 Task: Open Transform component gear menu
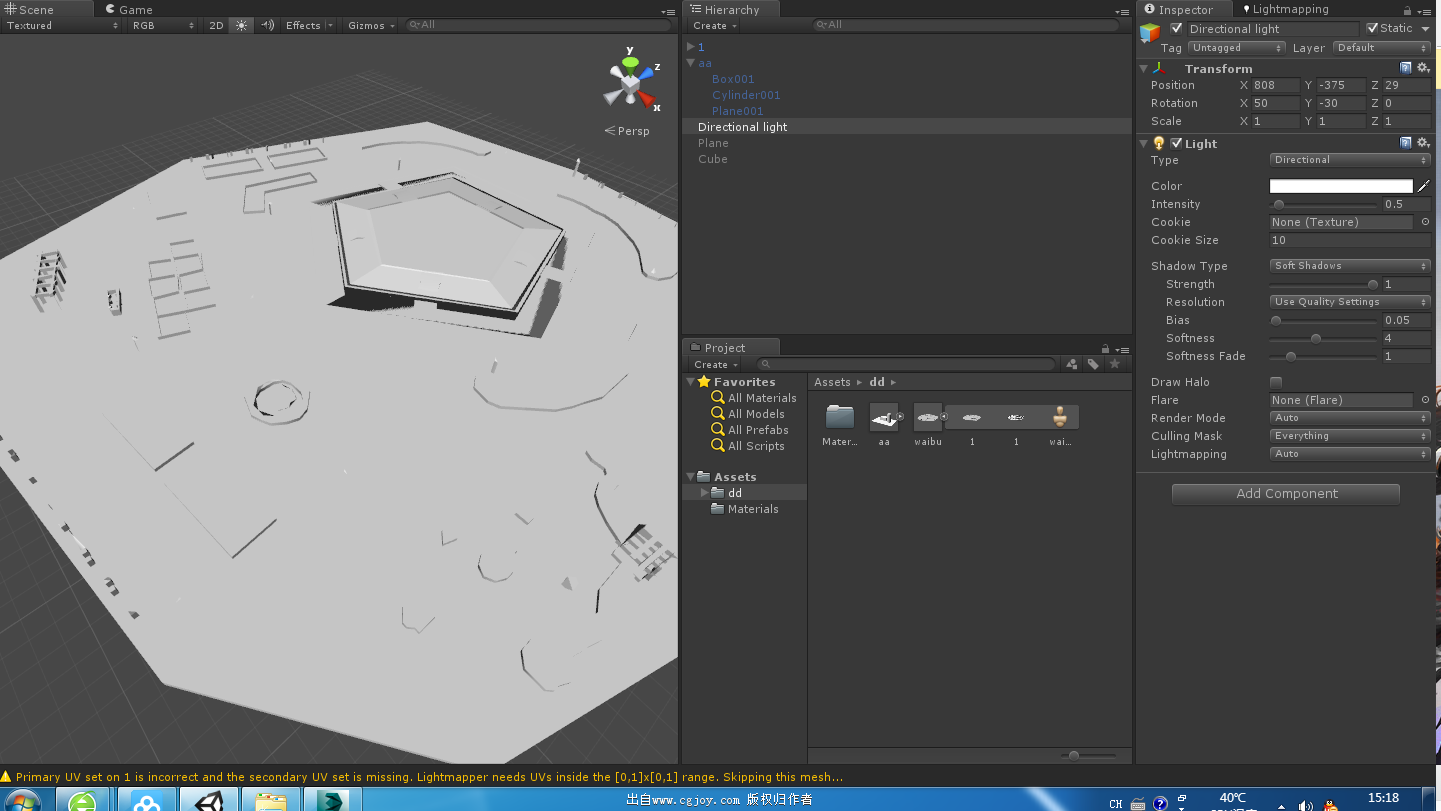pyautogui.click(x=1423, y=68)
